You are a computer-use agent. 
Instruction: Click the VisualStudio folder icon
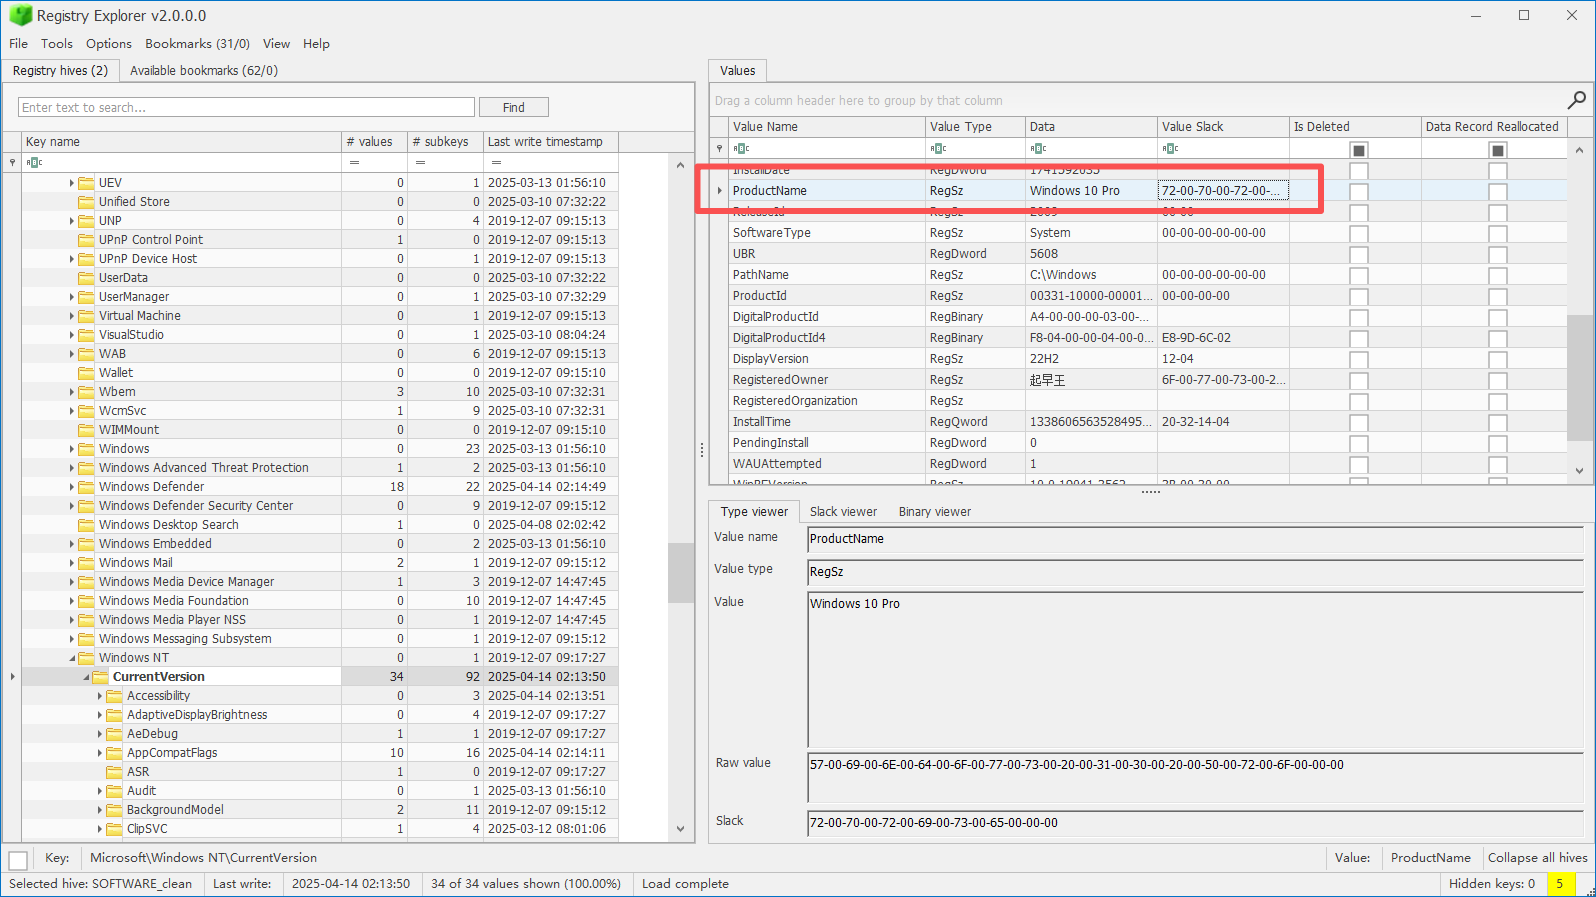(86, 335)
